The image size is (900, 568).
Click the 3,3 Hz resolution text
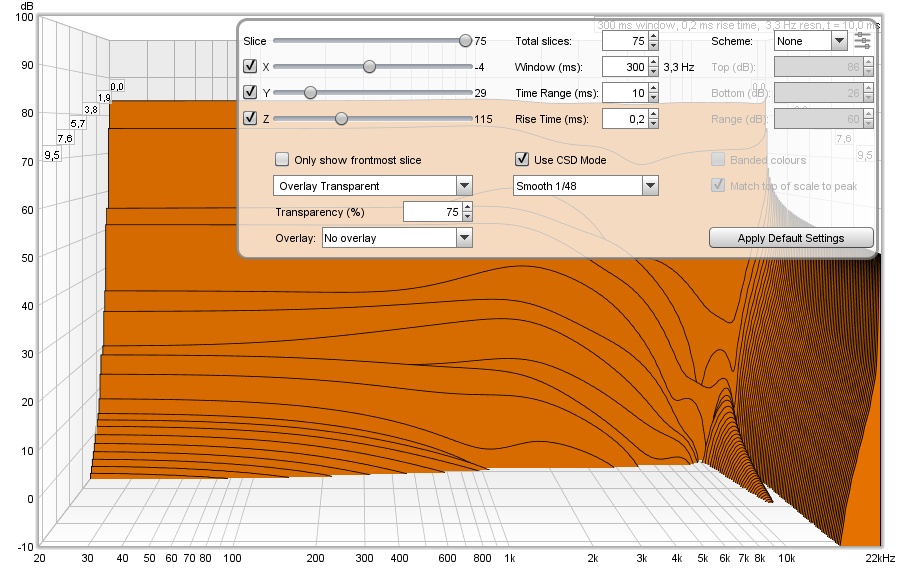678,67
